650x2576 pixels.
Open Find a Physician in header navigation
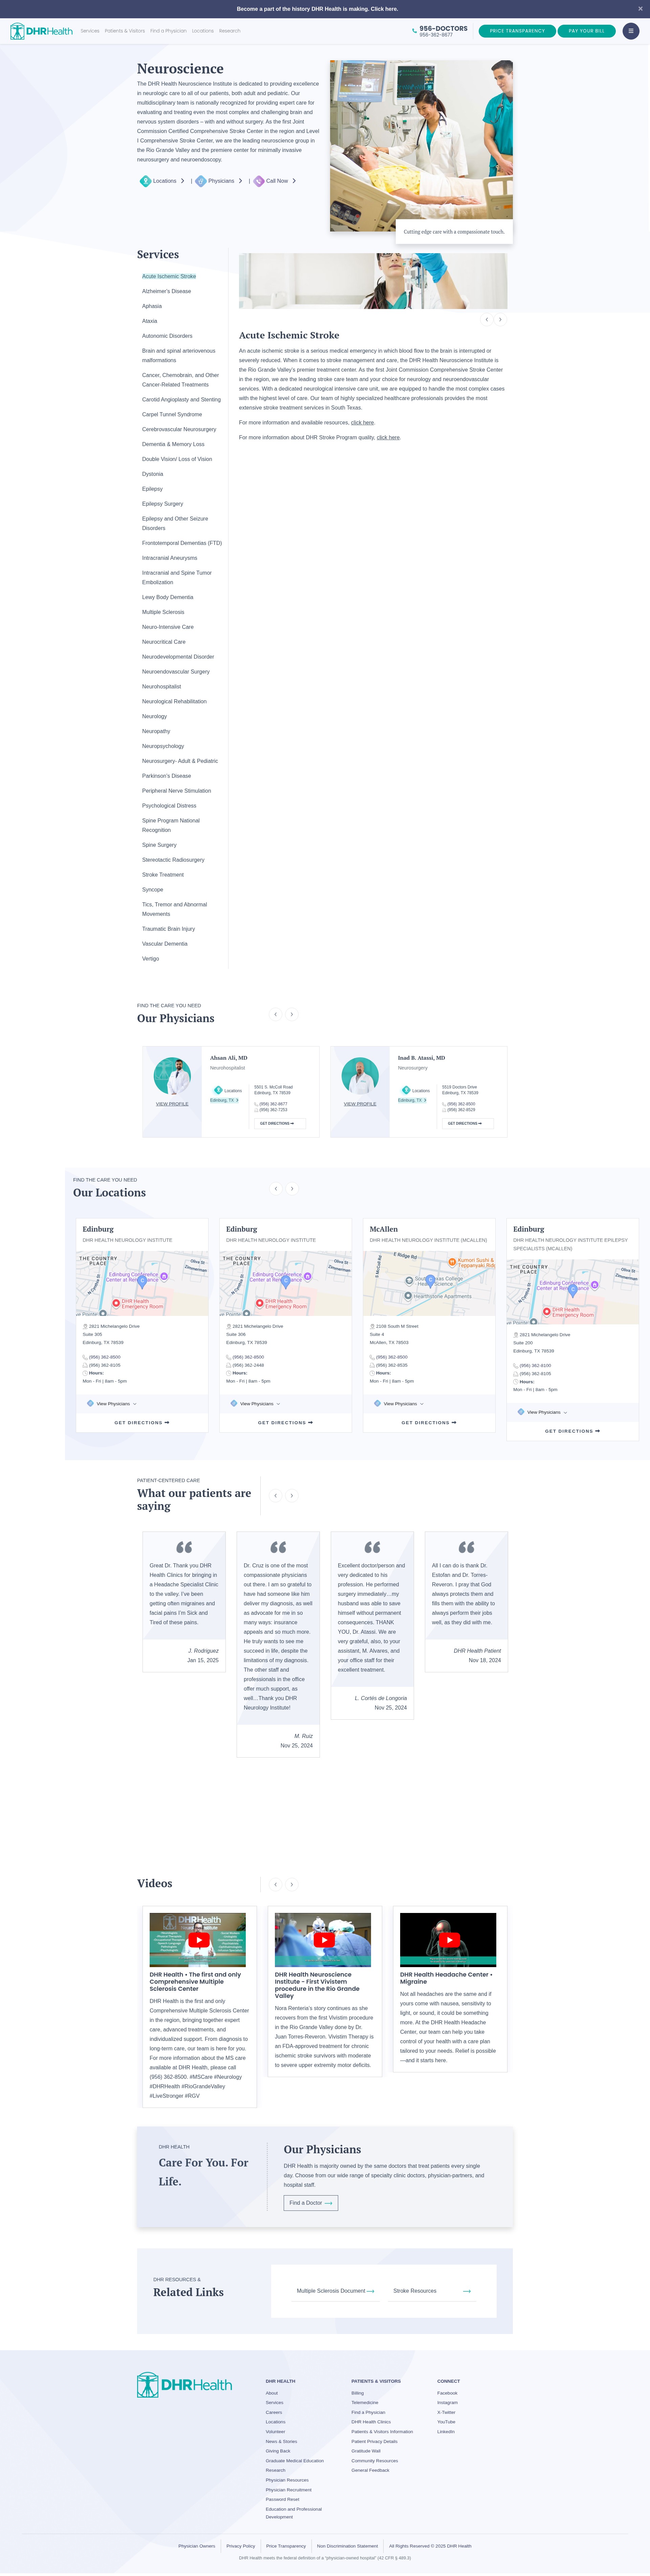point(168,31)
